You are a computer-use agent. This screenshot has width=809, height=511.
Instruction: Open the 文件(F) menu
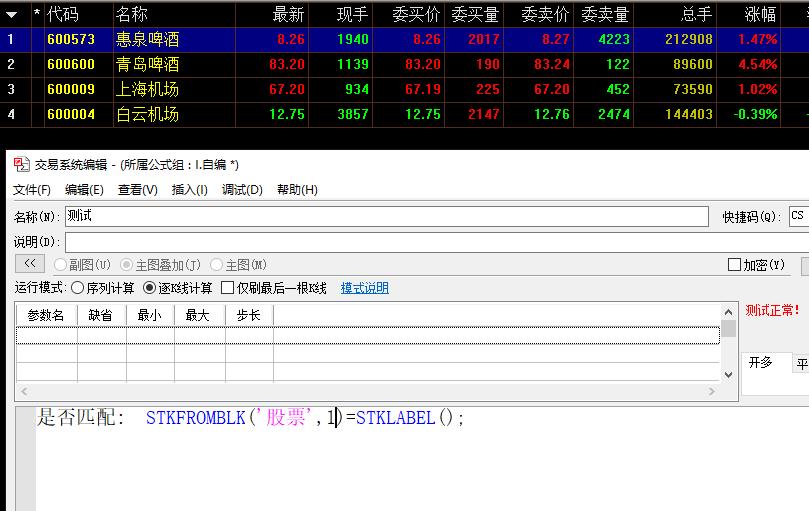coord(31,190)
